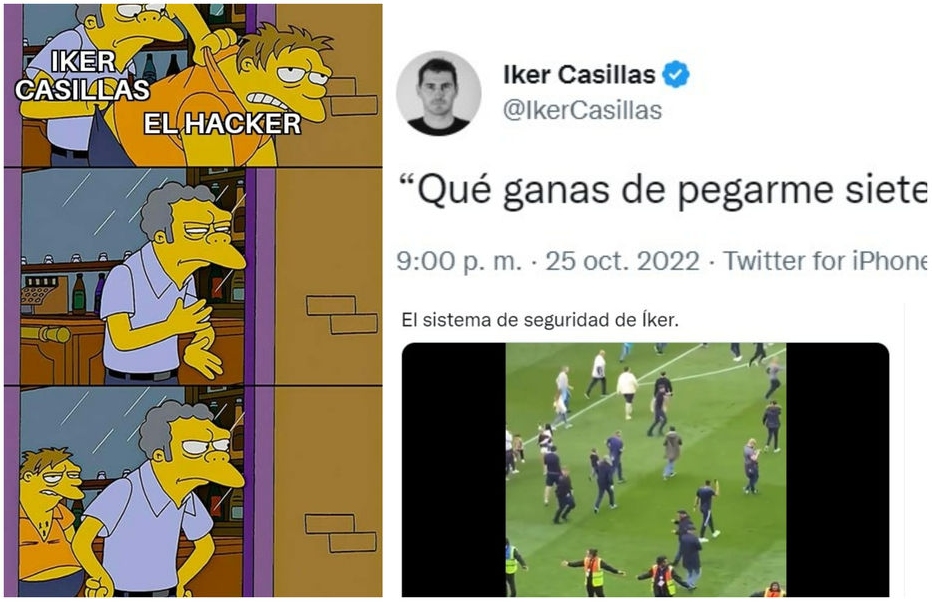Click the right black bar of the video
The width and height of the screenshot is (932, 602).
tap(837, 469)
